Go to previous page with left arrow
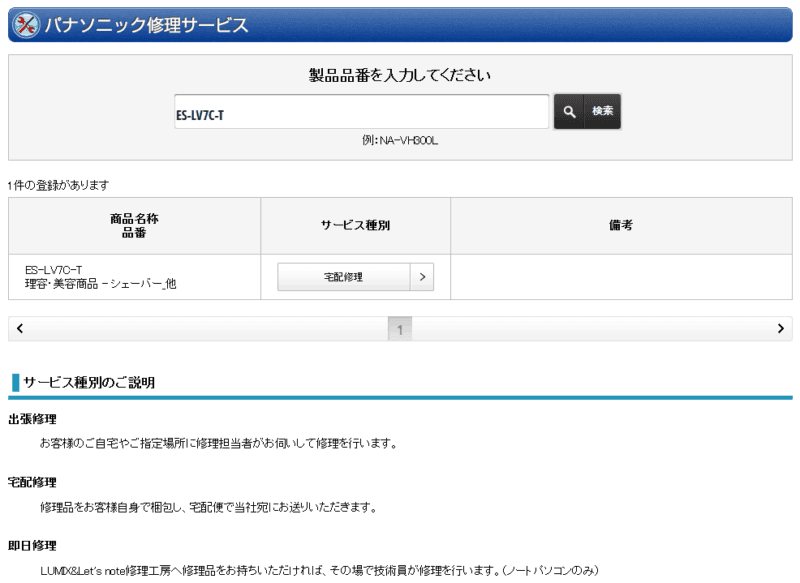The height and width of the screenshot is (583, 800). [20, 328]
